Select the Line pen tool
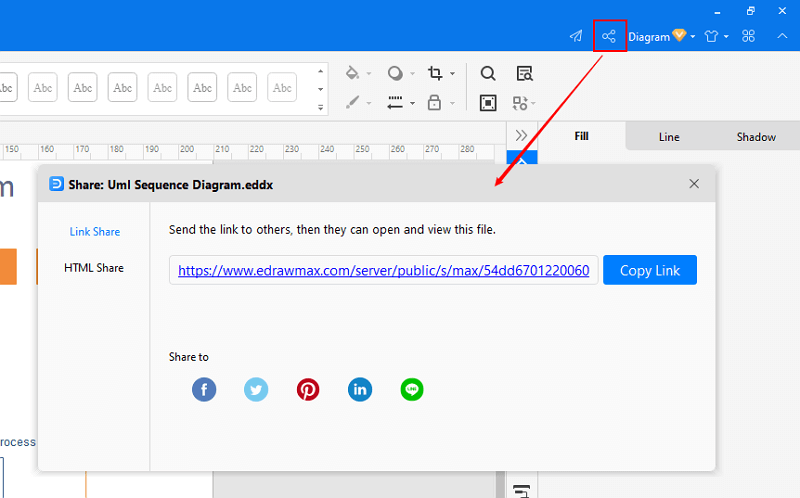The image size is (800, 498). tap(352, 103)
